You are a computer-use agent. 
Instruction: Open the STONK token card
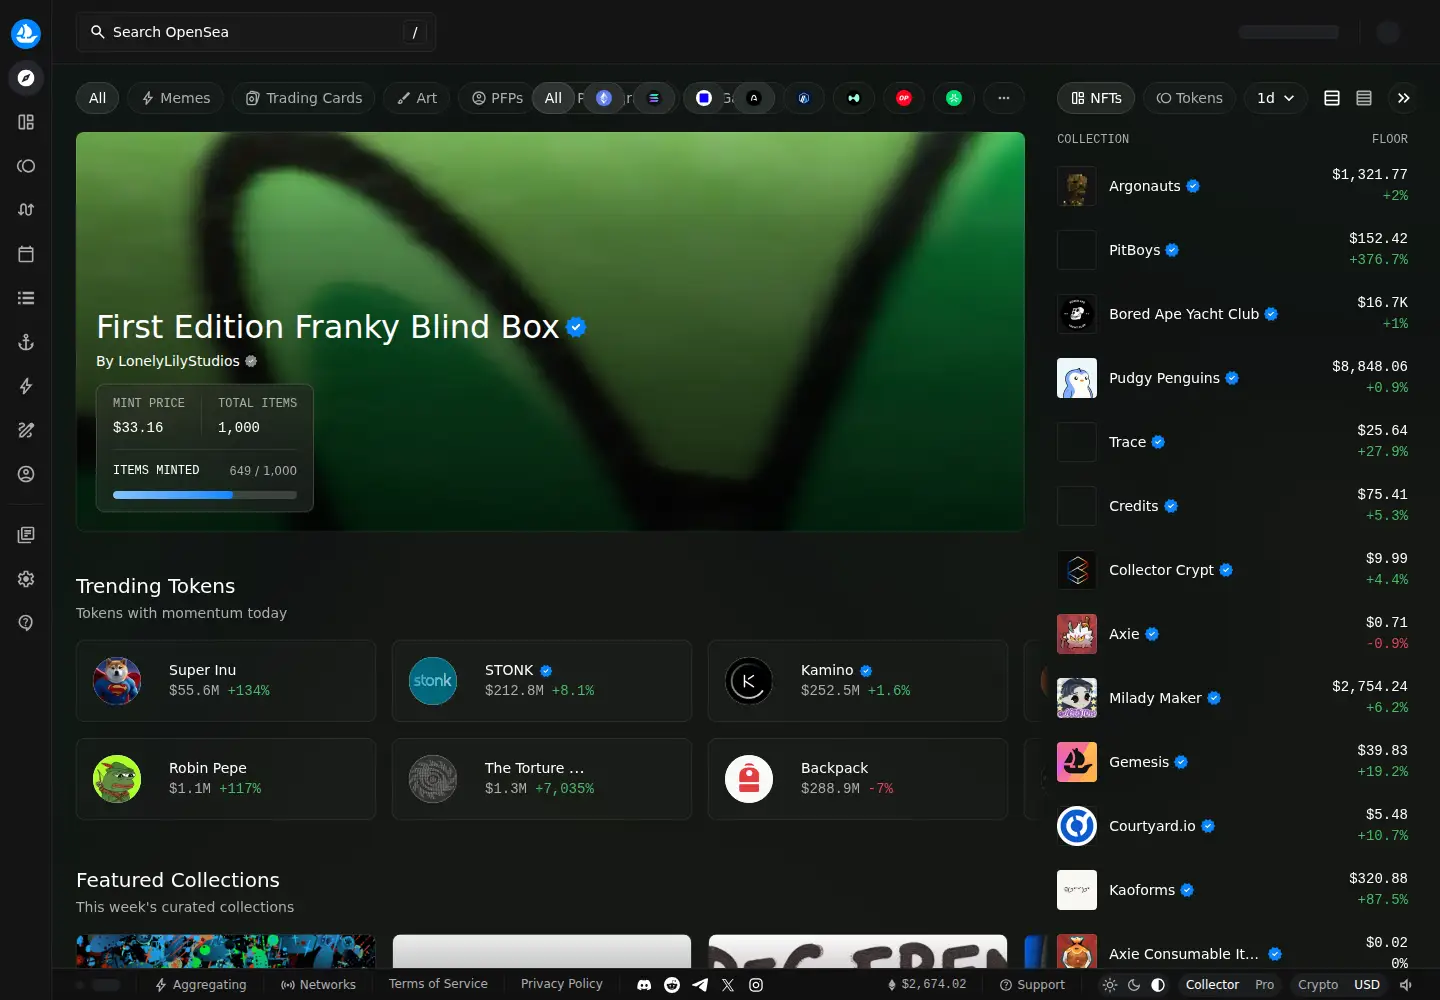[x=542, y=681]
